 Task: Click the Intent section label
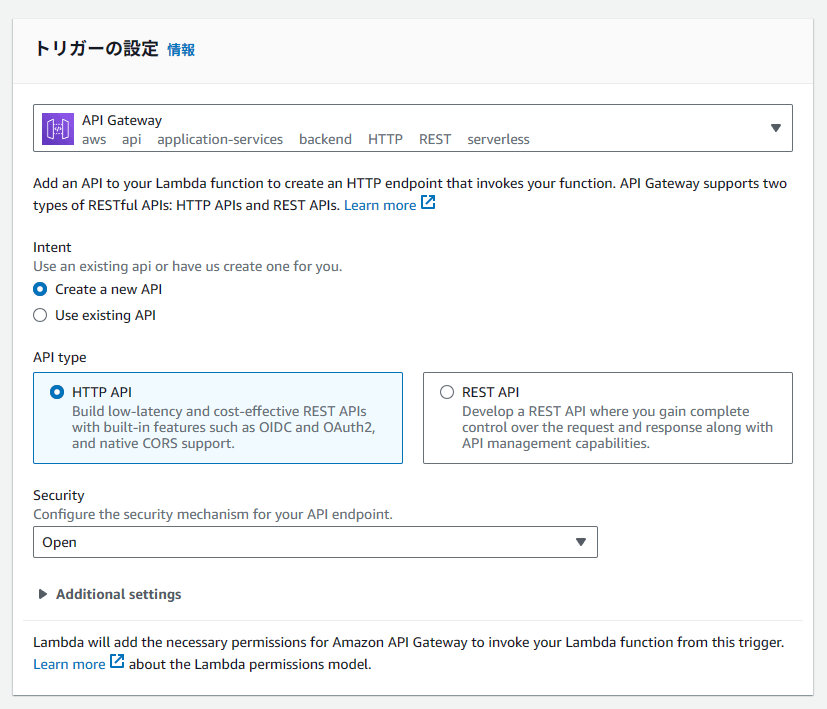pyautogui.click(x=52, y=247)
